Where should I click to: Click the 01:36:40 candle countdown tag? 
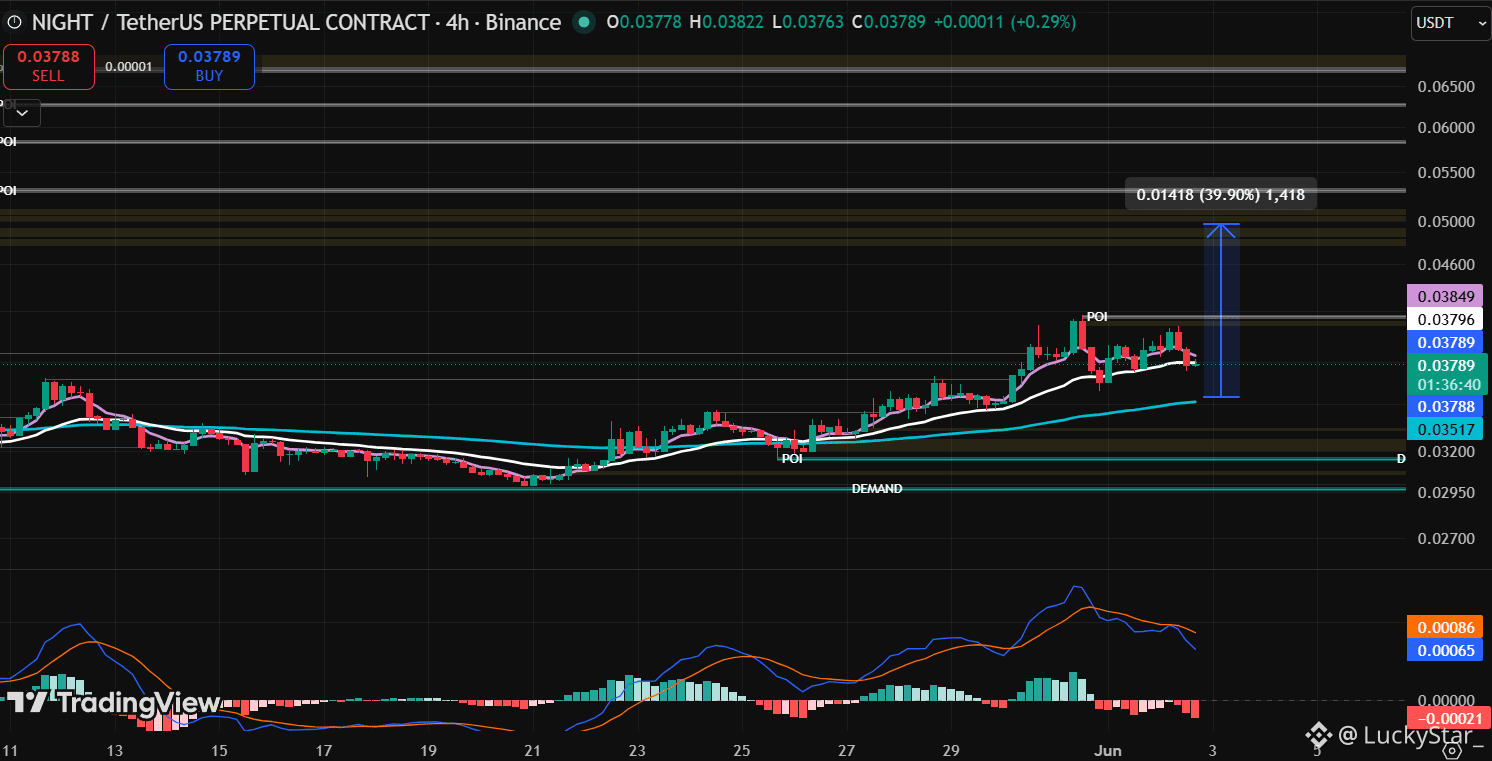[x=1448, y=385]
